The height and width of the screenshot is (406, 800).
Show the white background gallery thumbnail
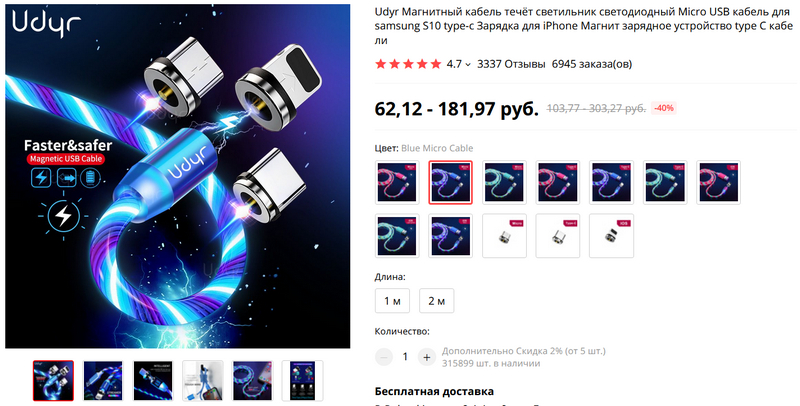[203, 380]
